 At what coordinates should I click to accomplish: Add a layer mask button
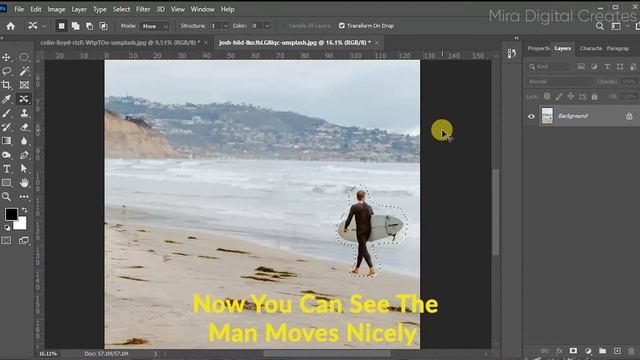click(573, 351)
